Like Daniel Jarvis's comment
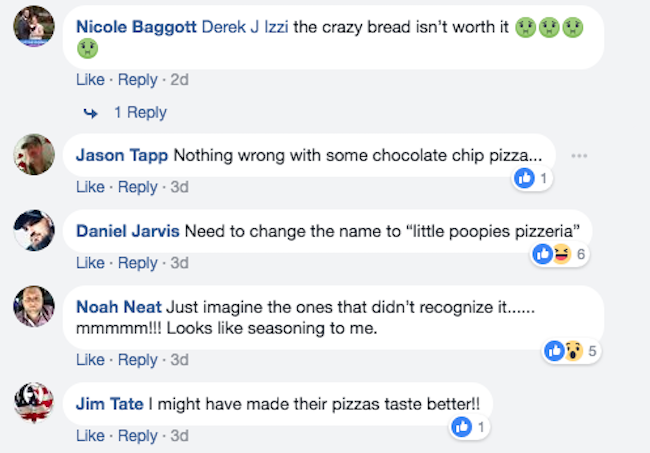650x453 pixels. click(x=90, y=263)
